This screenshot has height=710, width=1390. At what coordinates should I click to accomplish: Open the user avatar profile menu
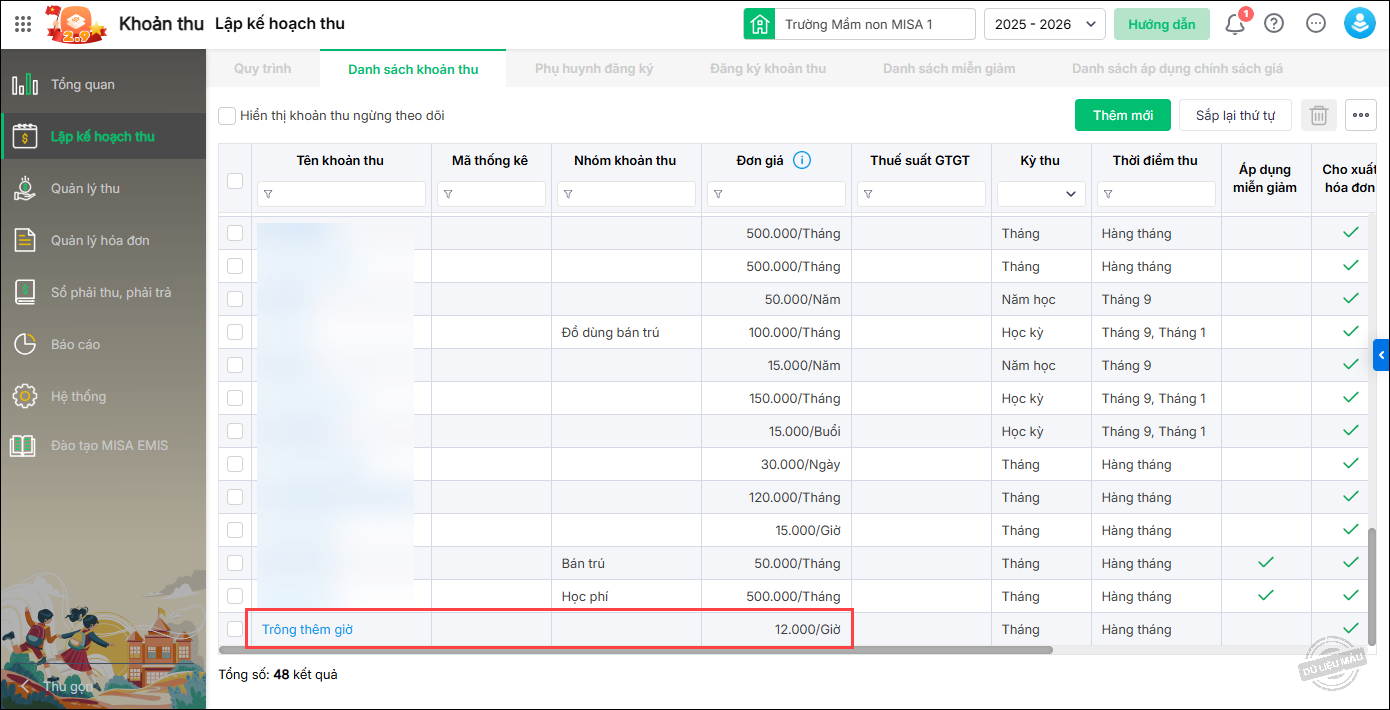(1360, 24)
